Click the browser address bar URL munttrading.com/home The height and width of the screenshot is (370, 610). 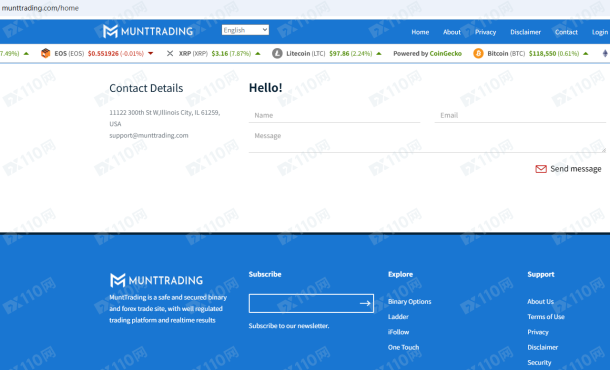[x=40, y=8]
